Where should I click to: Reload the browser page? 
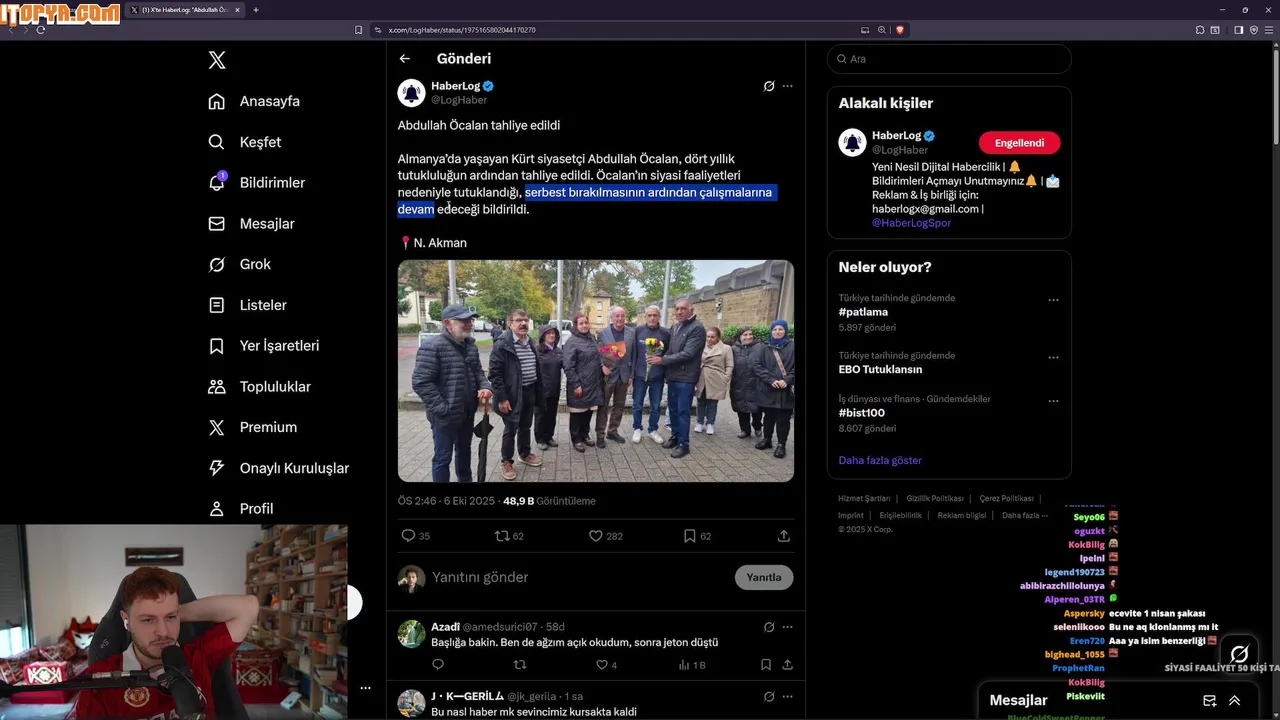coord(40,30)
